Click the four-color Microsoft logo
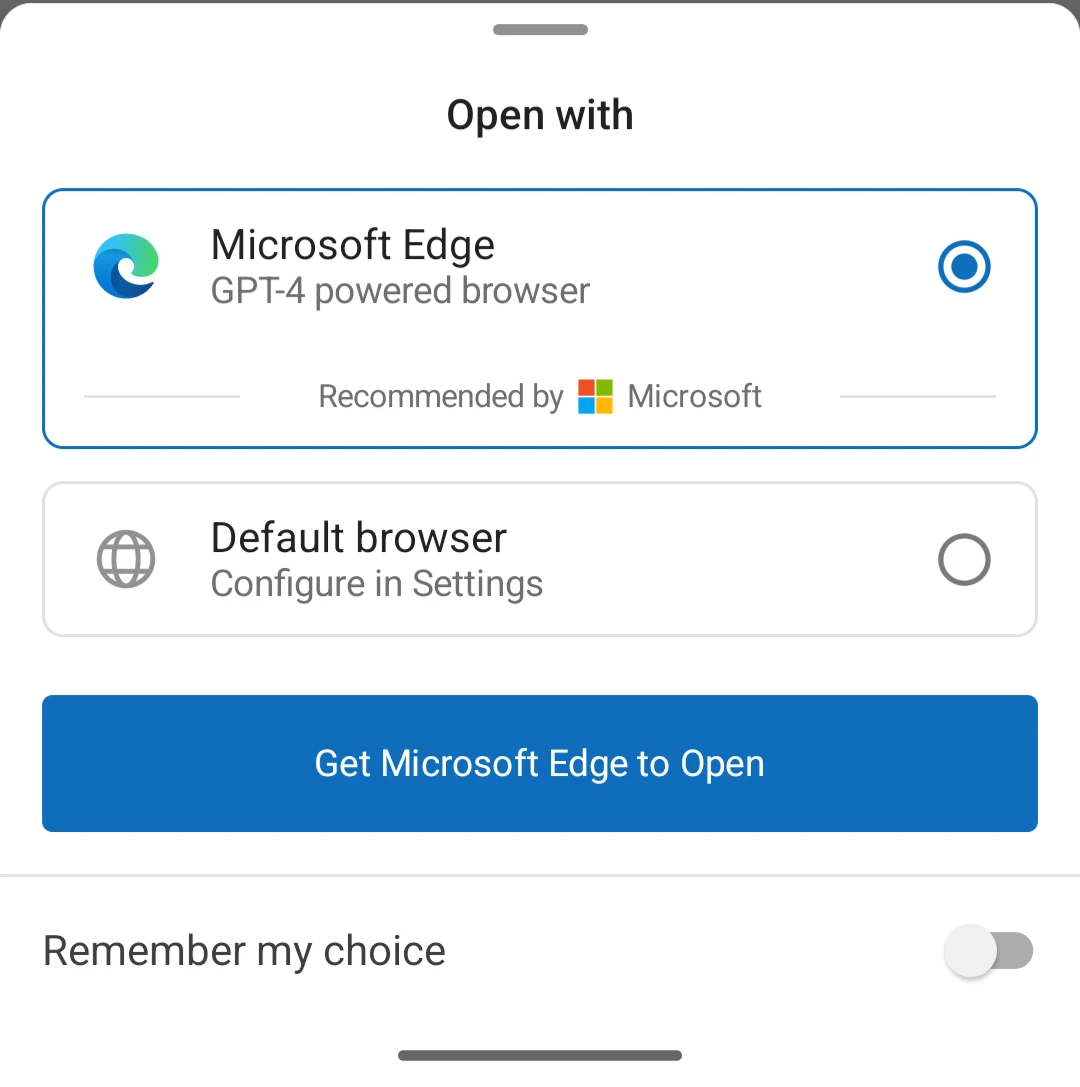This screenshot has width=1080, height=1087. tap(595, 397)
